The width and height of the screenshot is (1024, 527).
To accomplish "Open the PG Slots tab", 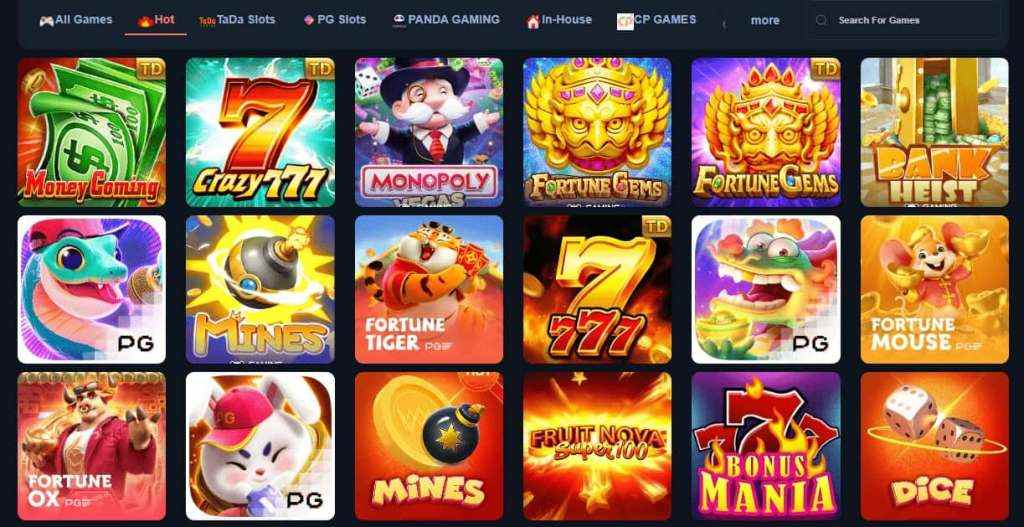I will pyautogui.click(x=335, y=20).
